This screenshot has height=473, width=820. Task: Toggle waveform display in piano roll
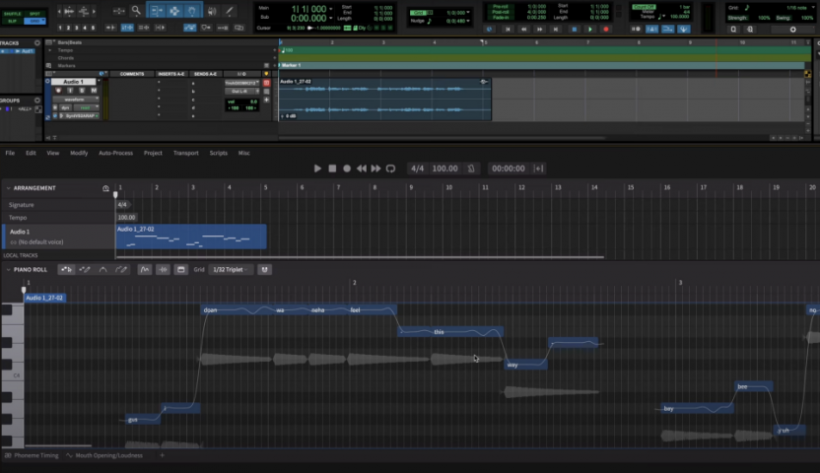point(163,269)
